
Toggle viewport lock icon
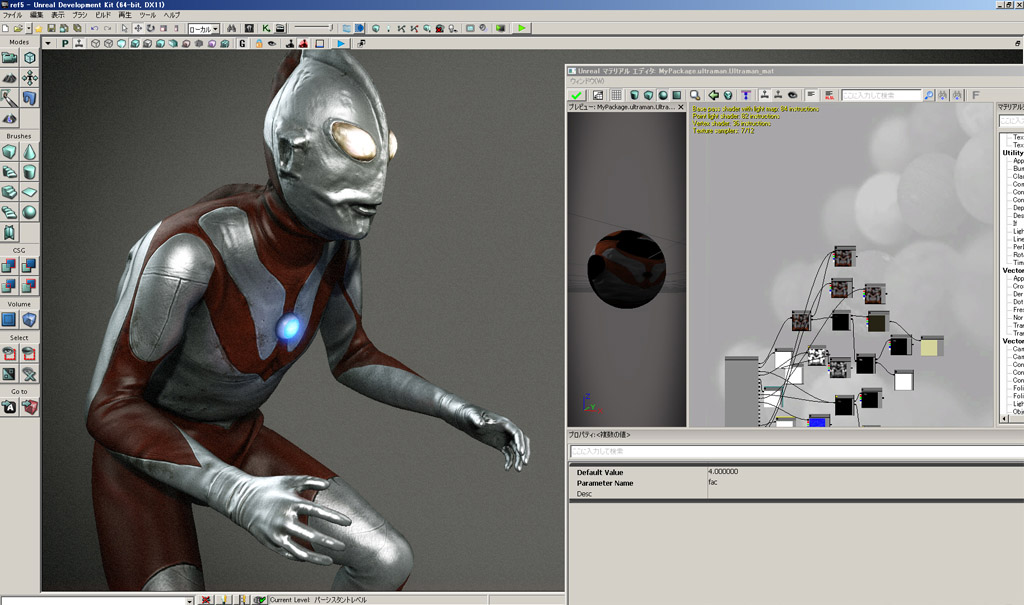[x=259, y=43]
